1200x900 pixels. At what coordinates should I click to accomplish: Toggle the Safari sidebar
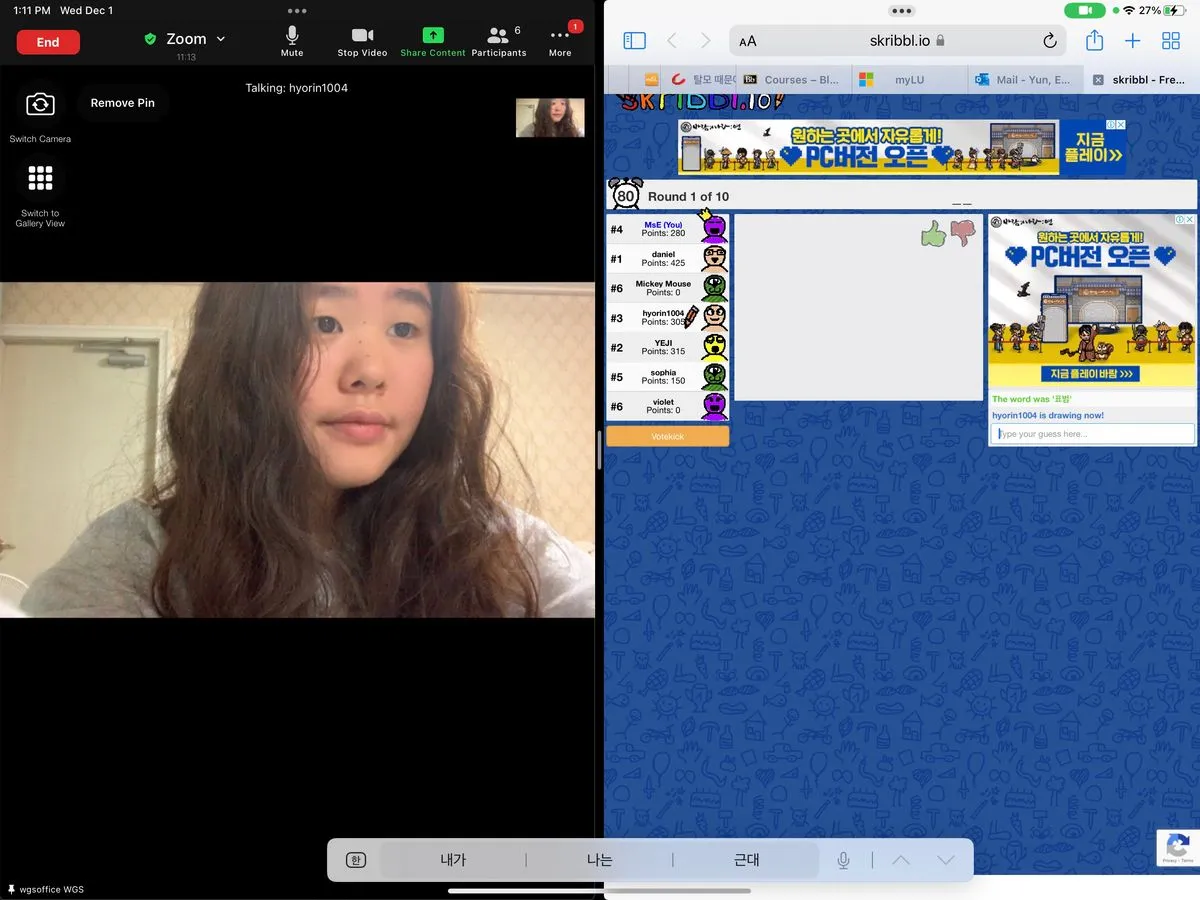click(635, 41)
